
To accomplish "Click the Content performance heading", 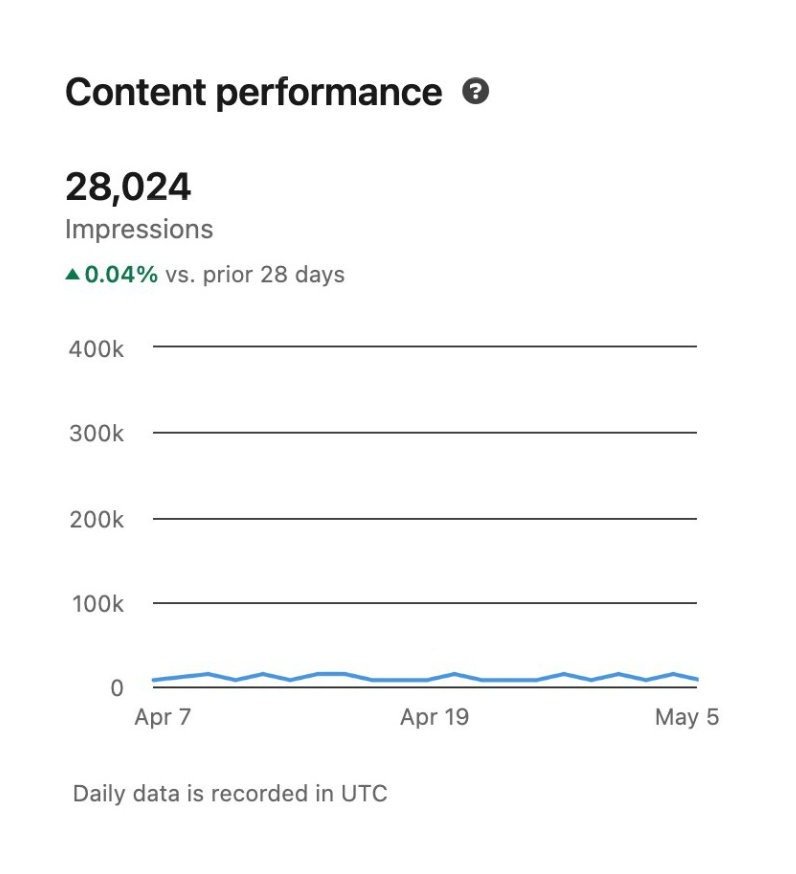I will pos(253,92).
